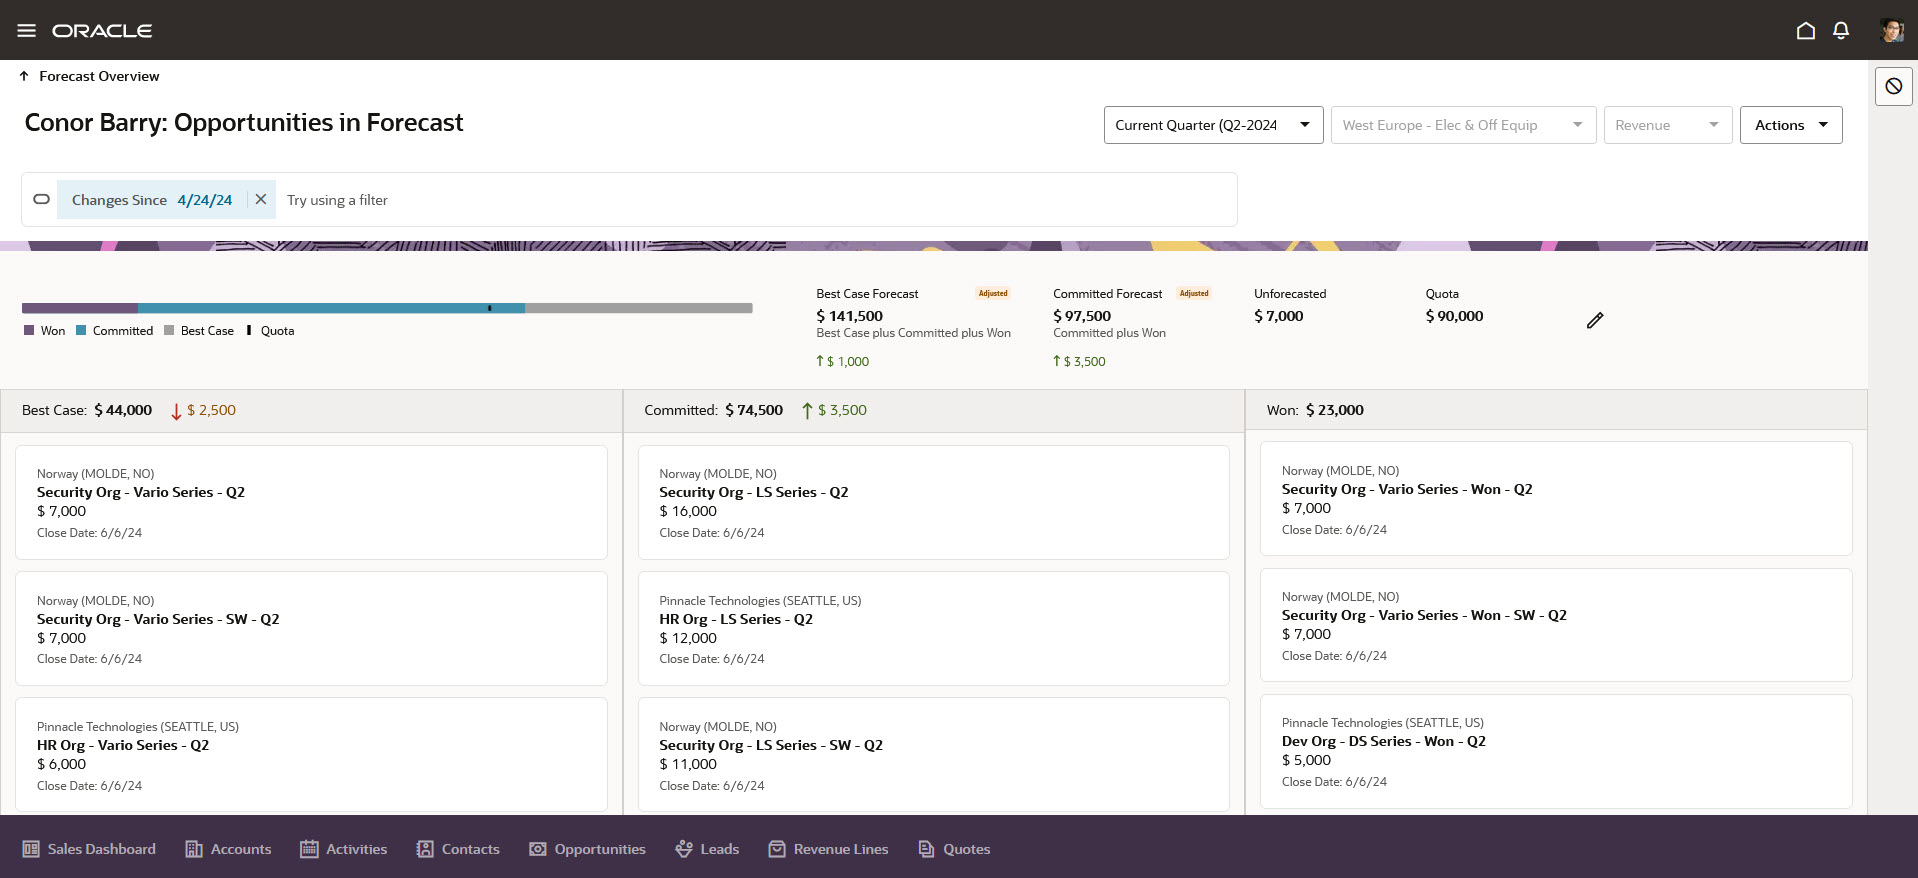
Task: Click the Best Case $2,500 decrease indicator
Action: [204, 410]
